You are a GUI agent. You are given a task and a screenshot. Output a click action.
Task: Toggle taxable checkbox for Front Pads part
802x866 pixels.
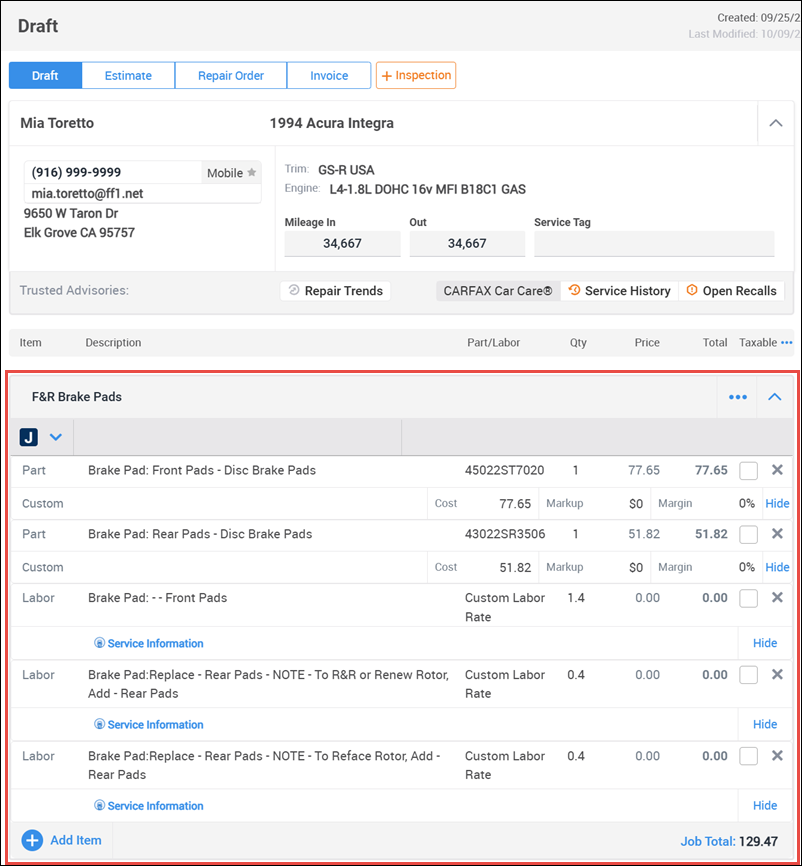coord(748,471)
